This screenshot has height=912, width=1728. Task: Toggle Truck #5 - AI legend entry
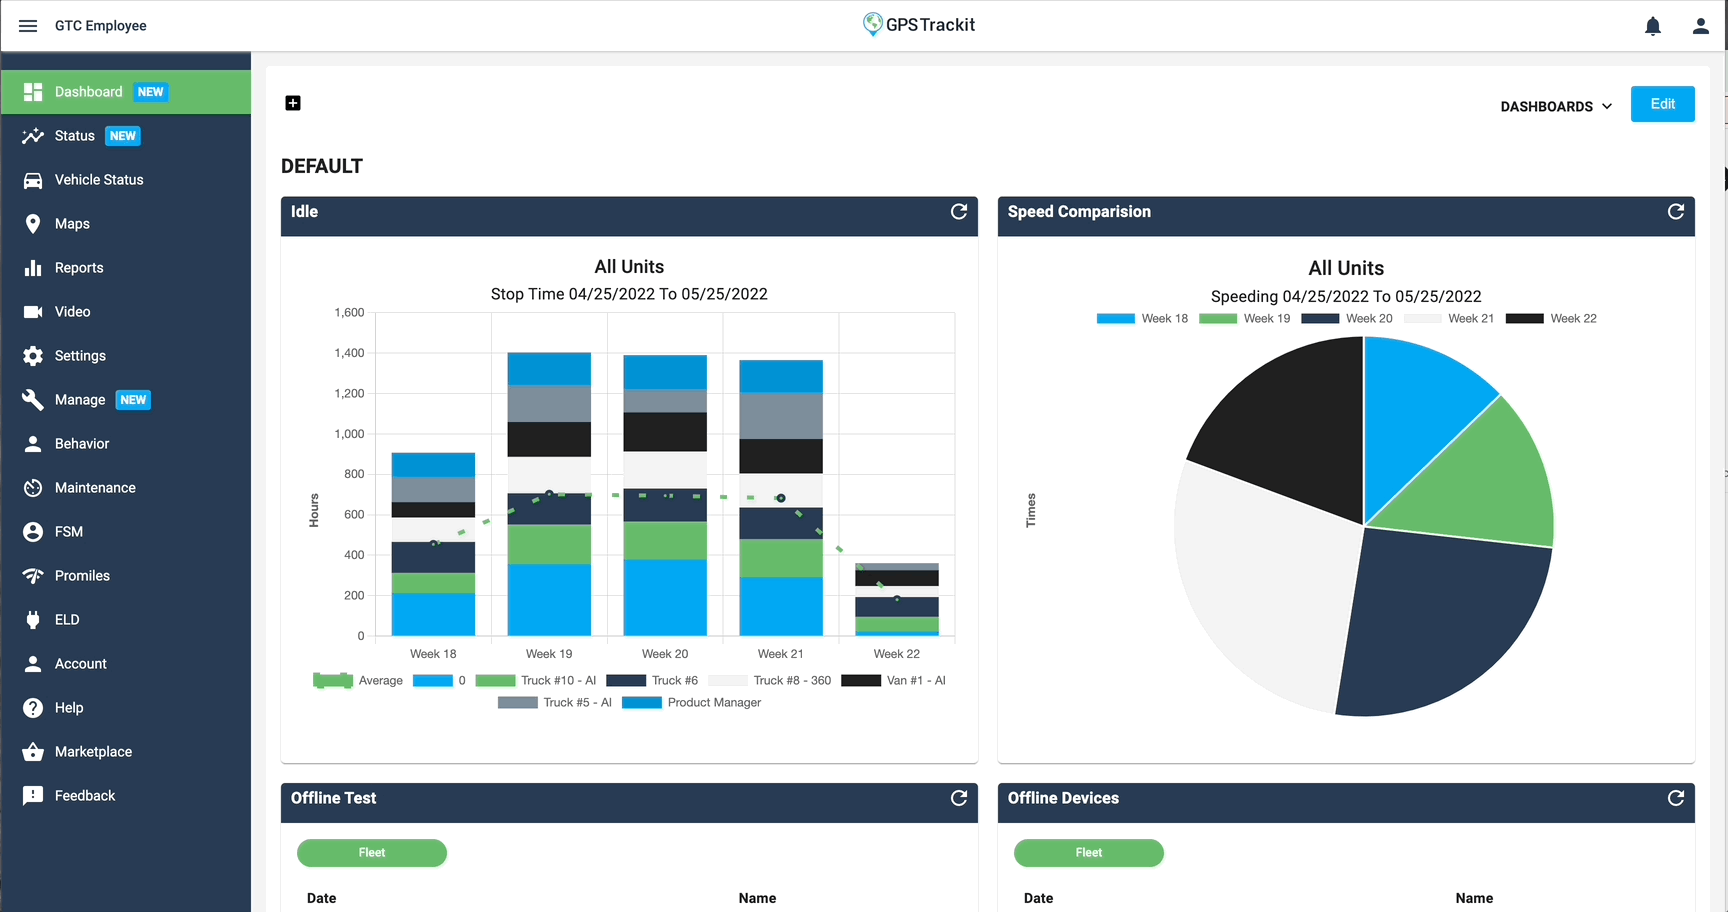click(x=555, y=703)
